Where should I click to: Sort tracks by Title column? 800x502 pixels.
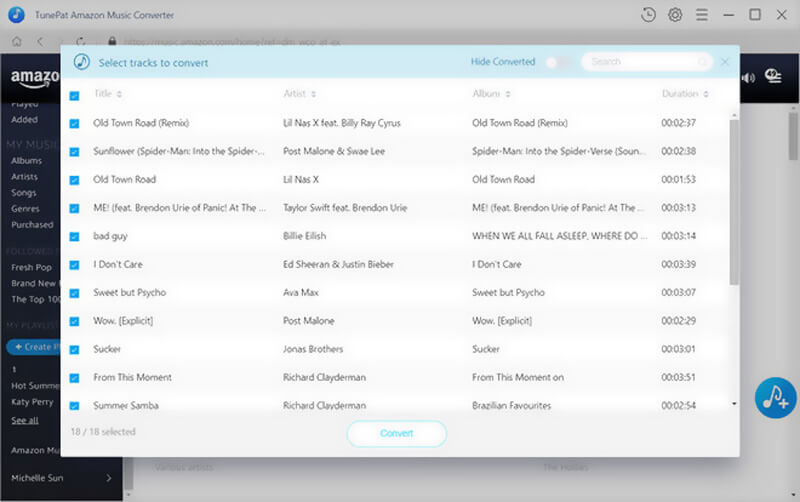[x=108, y=93]
